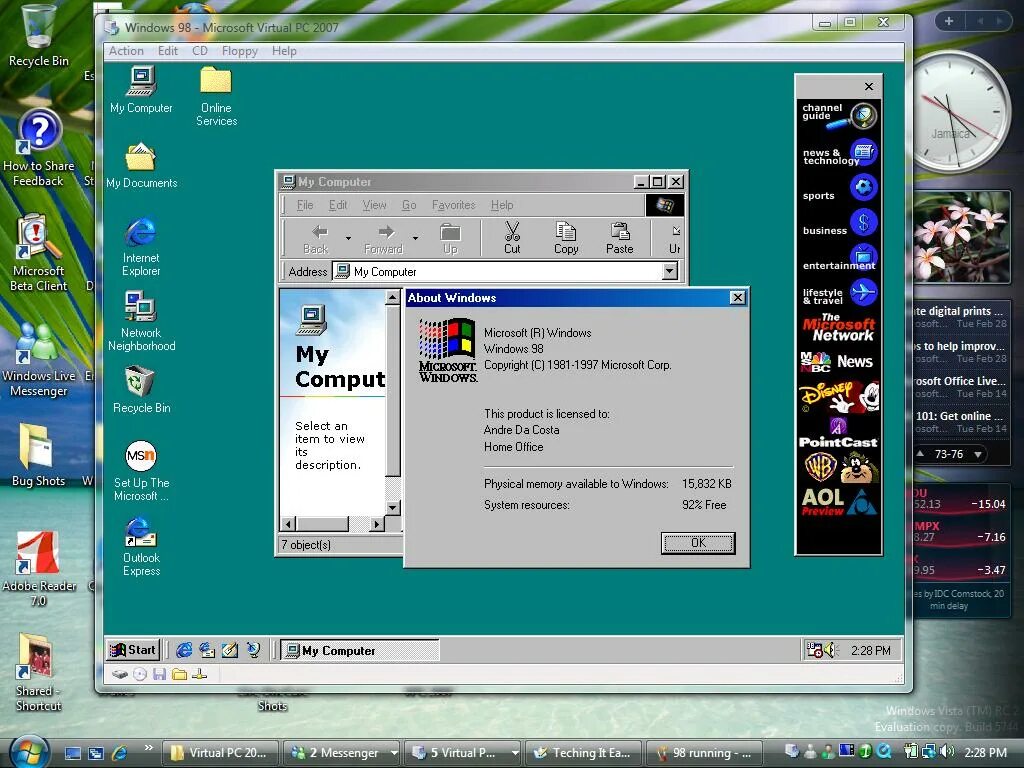Open the sports channel

coord(839,189)
